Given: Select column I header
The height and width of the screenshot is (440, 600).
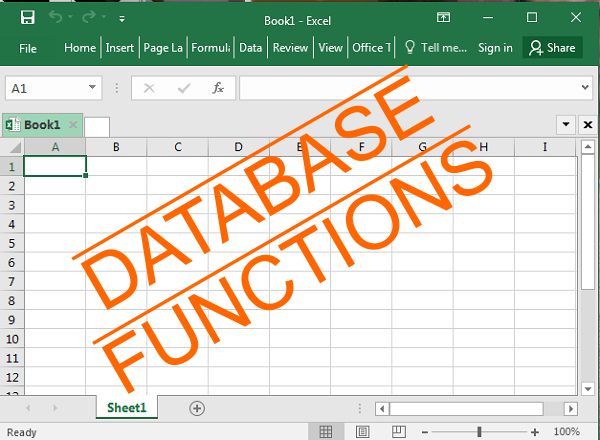Looking at the screenshot, I should (545, 147).
